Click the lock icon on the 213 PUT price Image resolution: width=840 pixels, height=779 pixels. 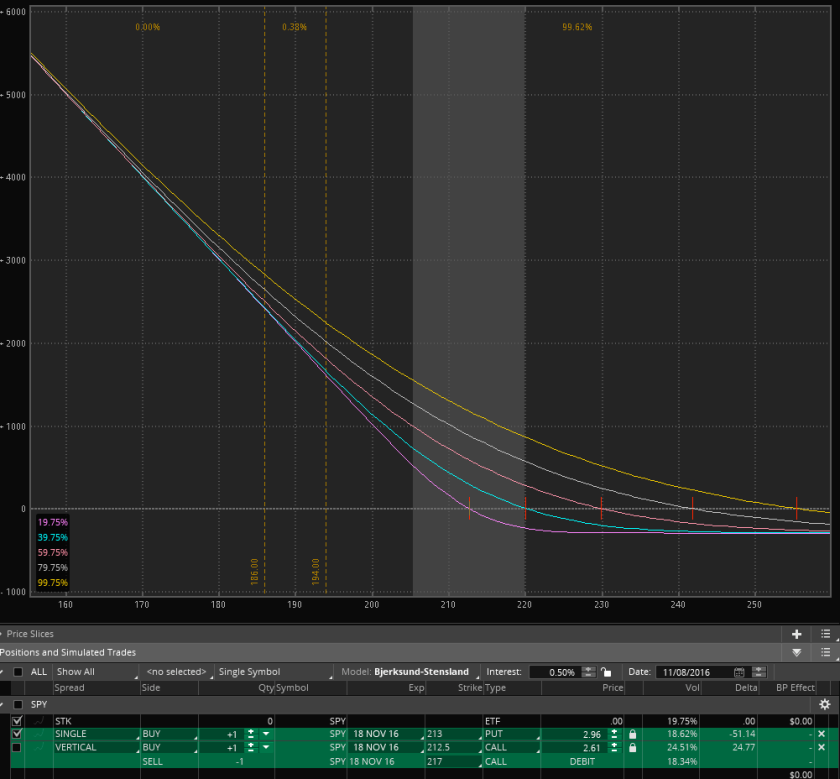pyautogui.click(x=632, y=734)
